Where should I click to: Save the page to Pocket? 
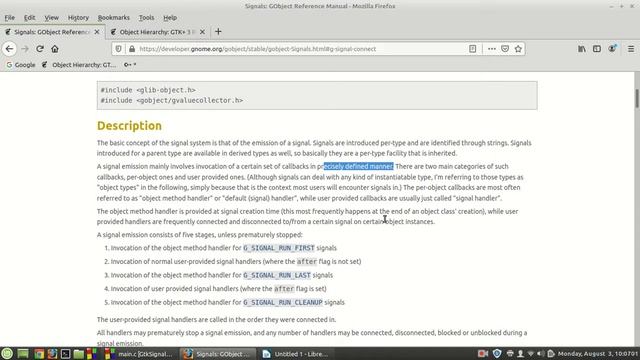point(505,49)
